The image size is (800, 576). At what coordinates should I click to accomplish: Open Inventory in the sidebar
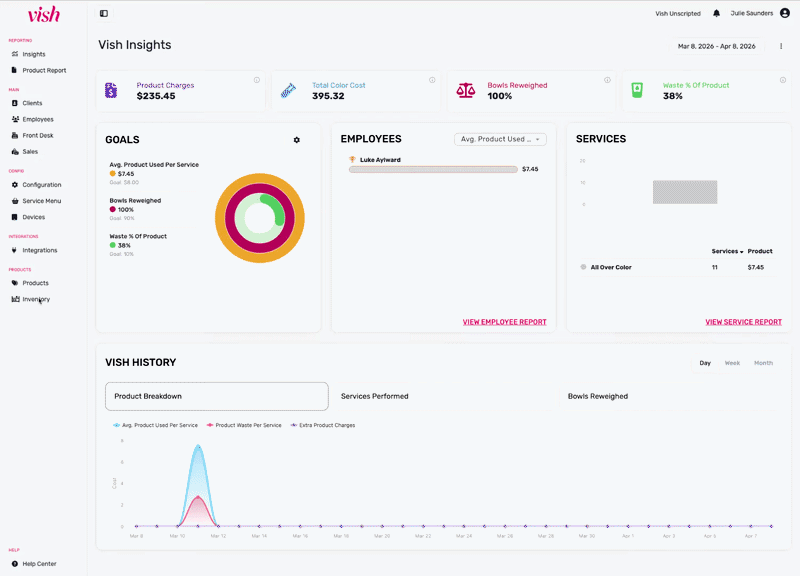36,299
